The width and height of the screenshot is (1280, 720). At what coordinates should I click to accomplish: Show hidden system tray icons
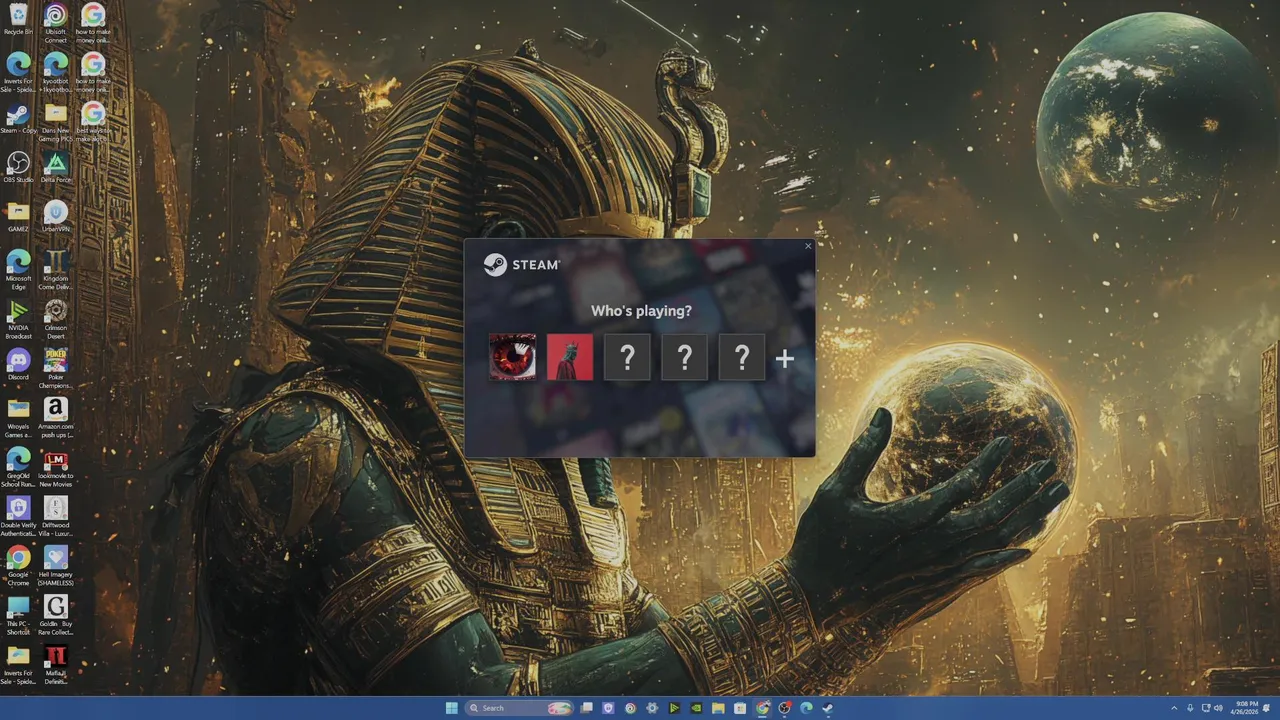click(x=1174, y=708)
